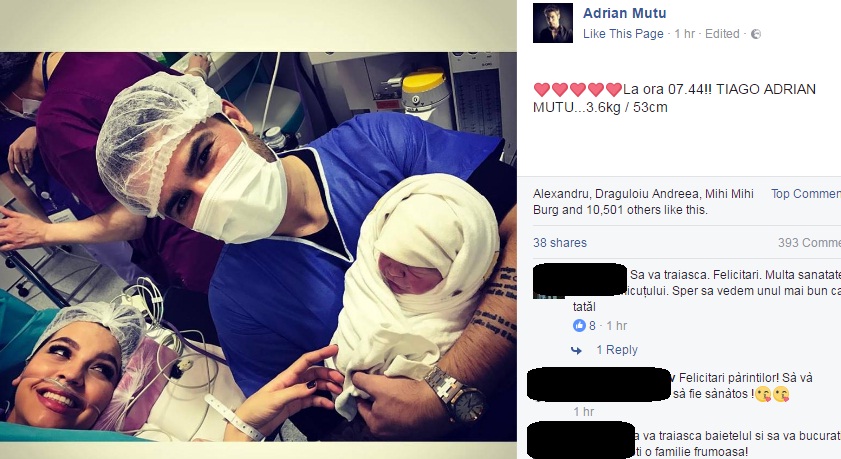
Task: Click the reply arrow icon beside 1 Reply
Action: (x=577, y=351)
